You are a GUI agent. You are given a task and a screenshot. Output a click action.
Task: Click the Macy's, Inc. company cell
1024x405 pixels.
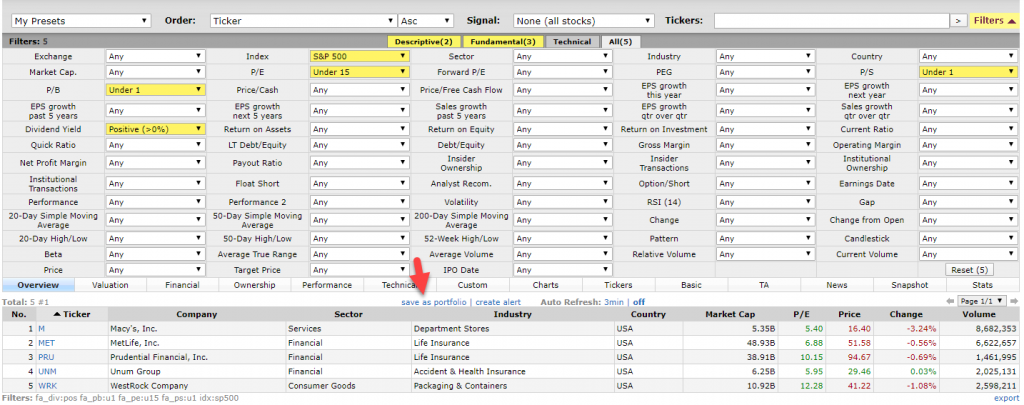pyautogui.click(x=197, y=329)
